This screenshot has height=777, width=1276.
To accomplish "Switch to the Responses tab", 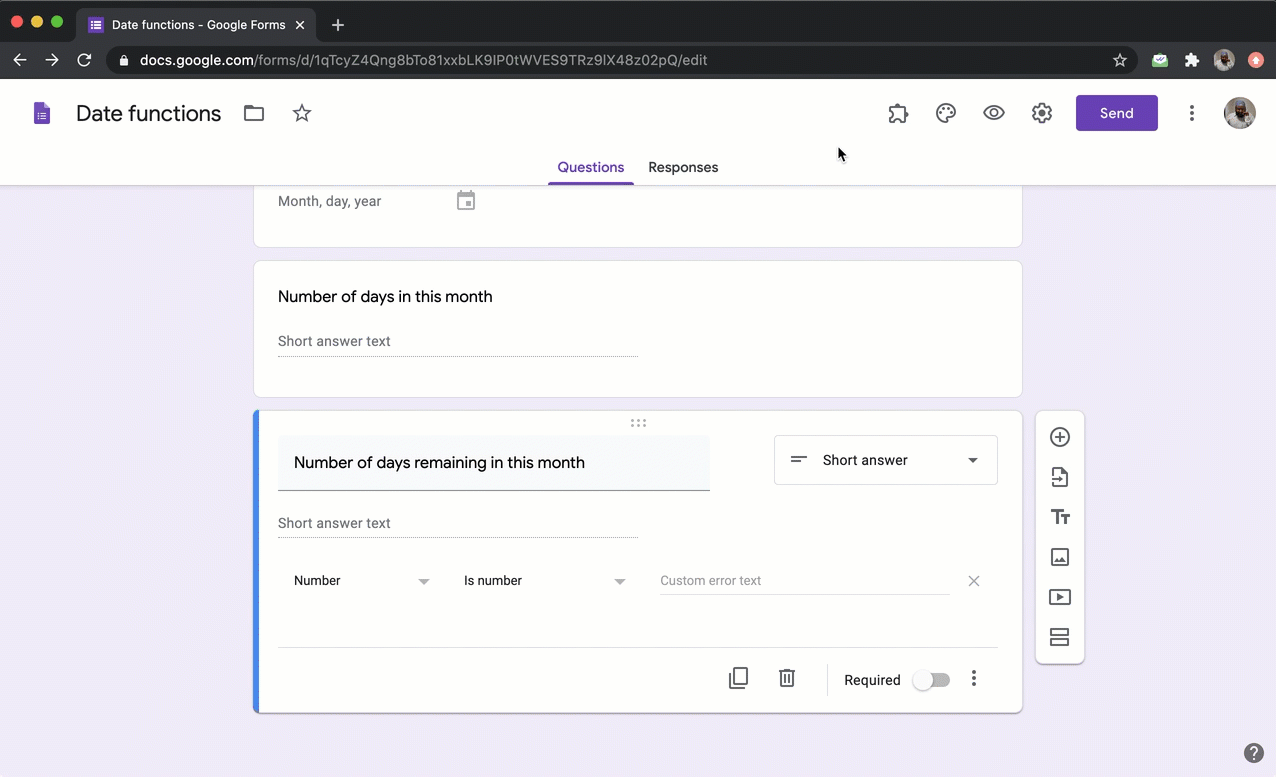I will [x=683, y=167].
